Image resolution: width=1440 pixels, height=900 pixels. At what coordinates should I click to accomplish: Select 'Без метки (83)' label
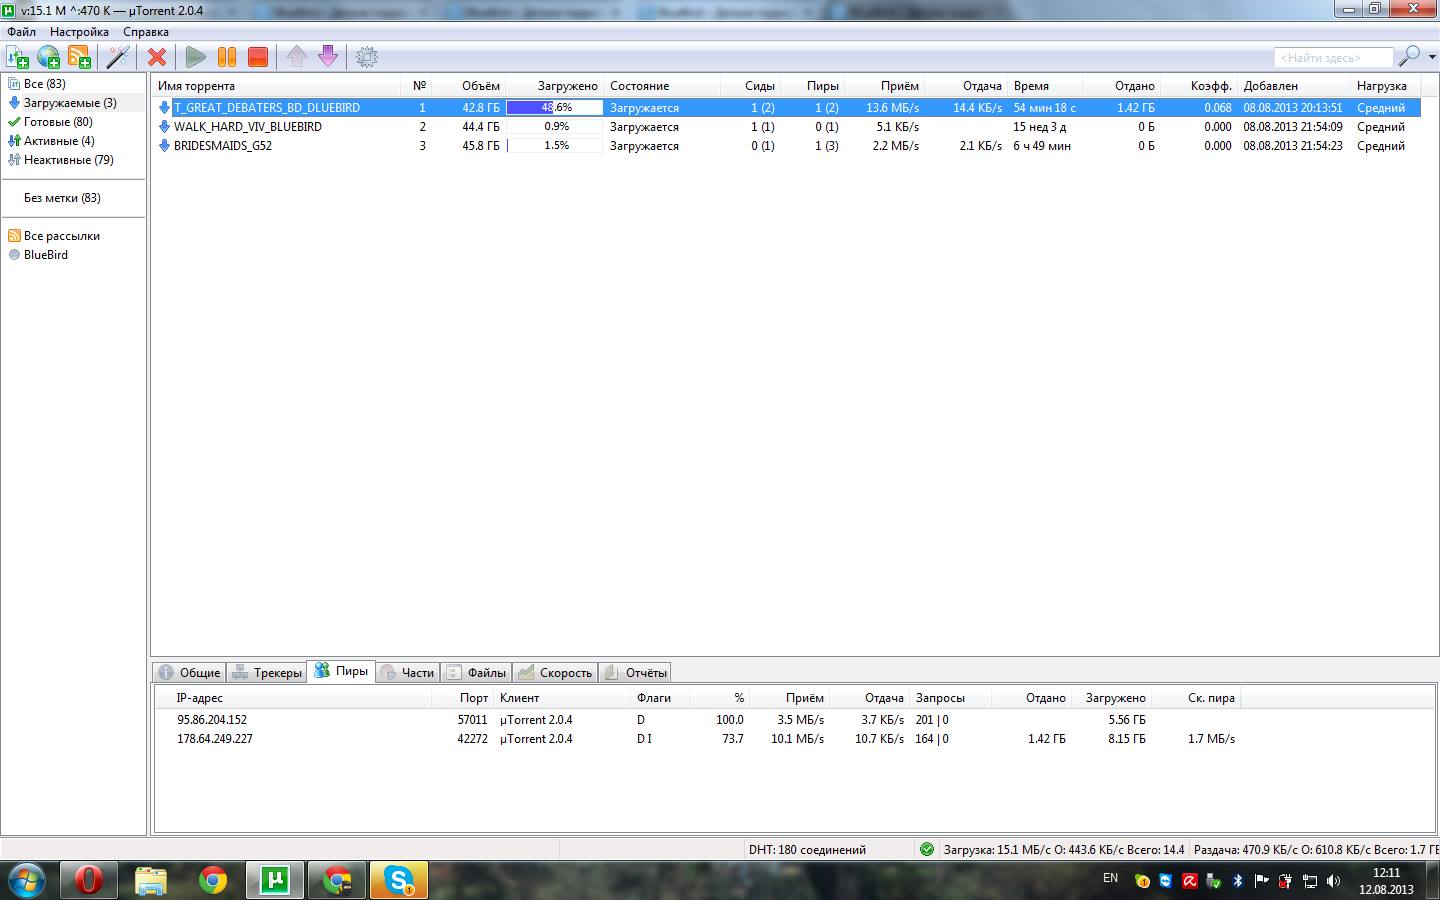tap(62, 198)
